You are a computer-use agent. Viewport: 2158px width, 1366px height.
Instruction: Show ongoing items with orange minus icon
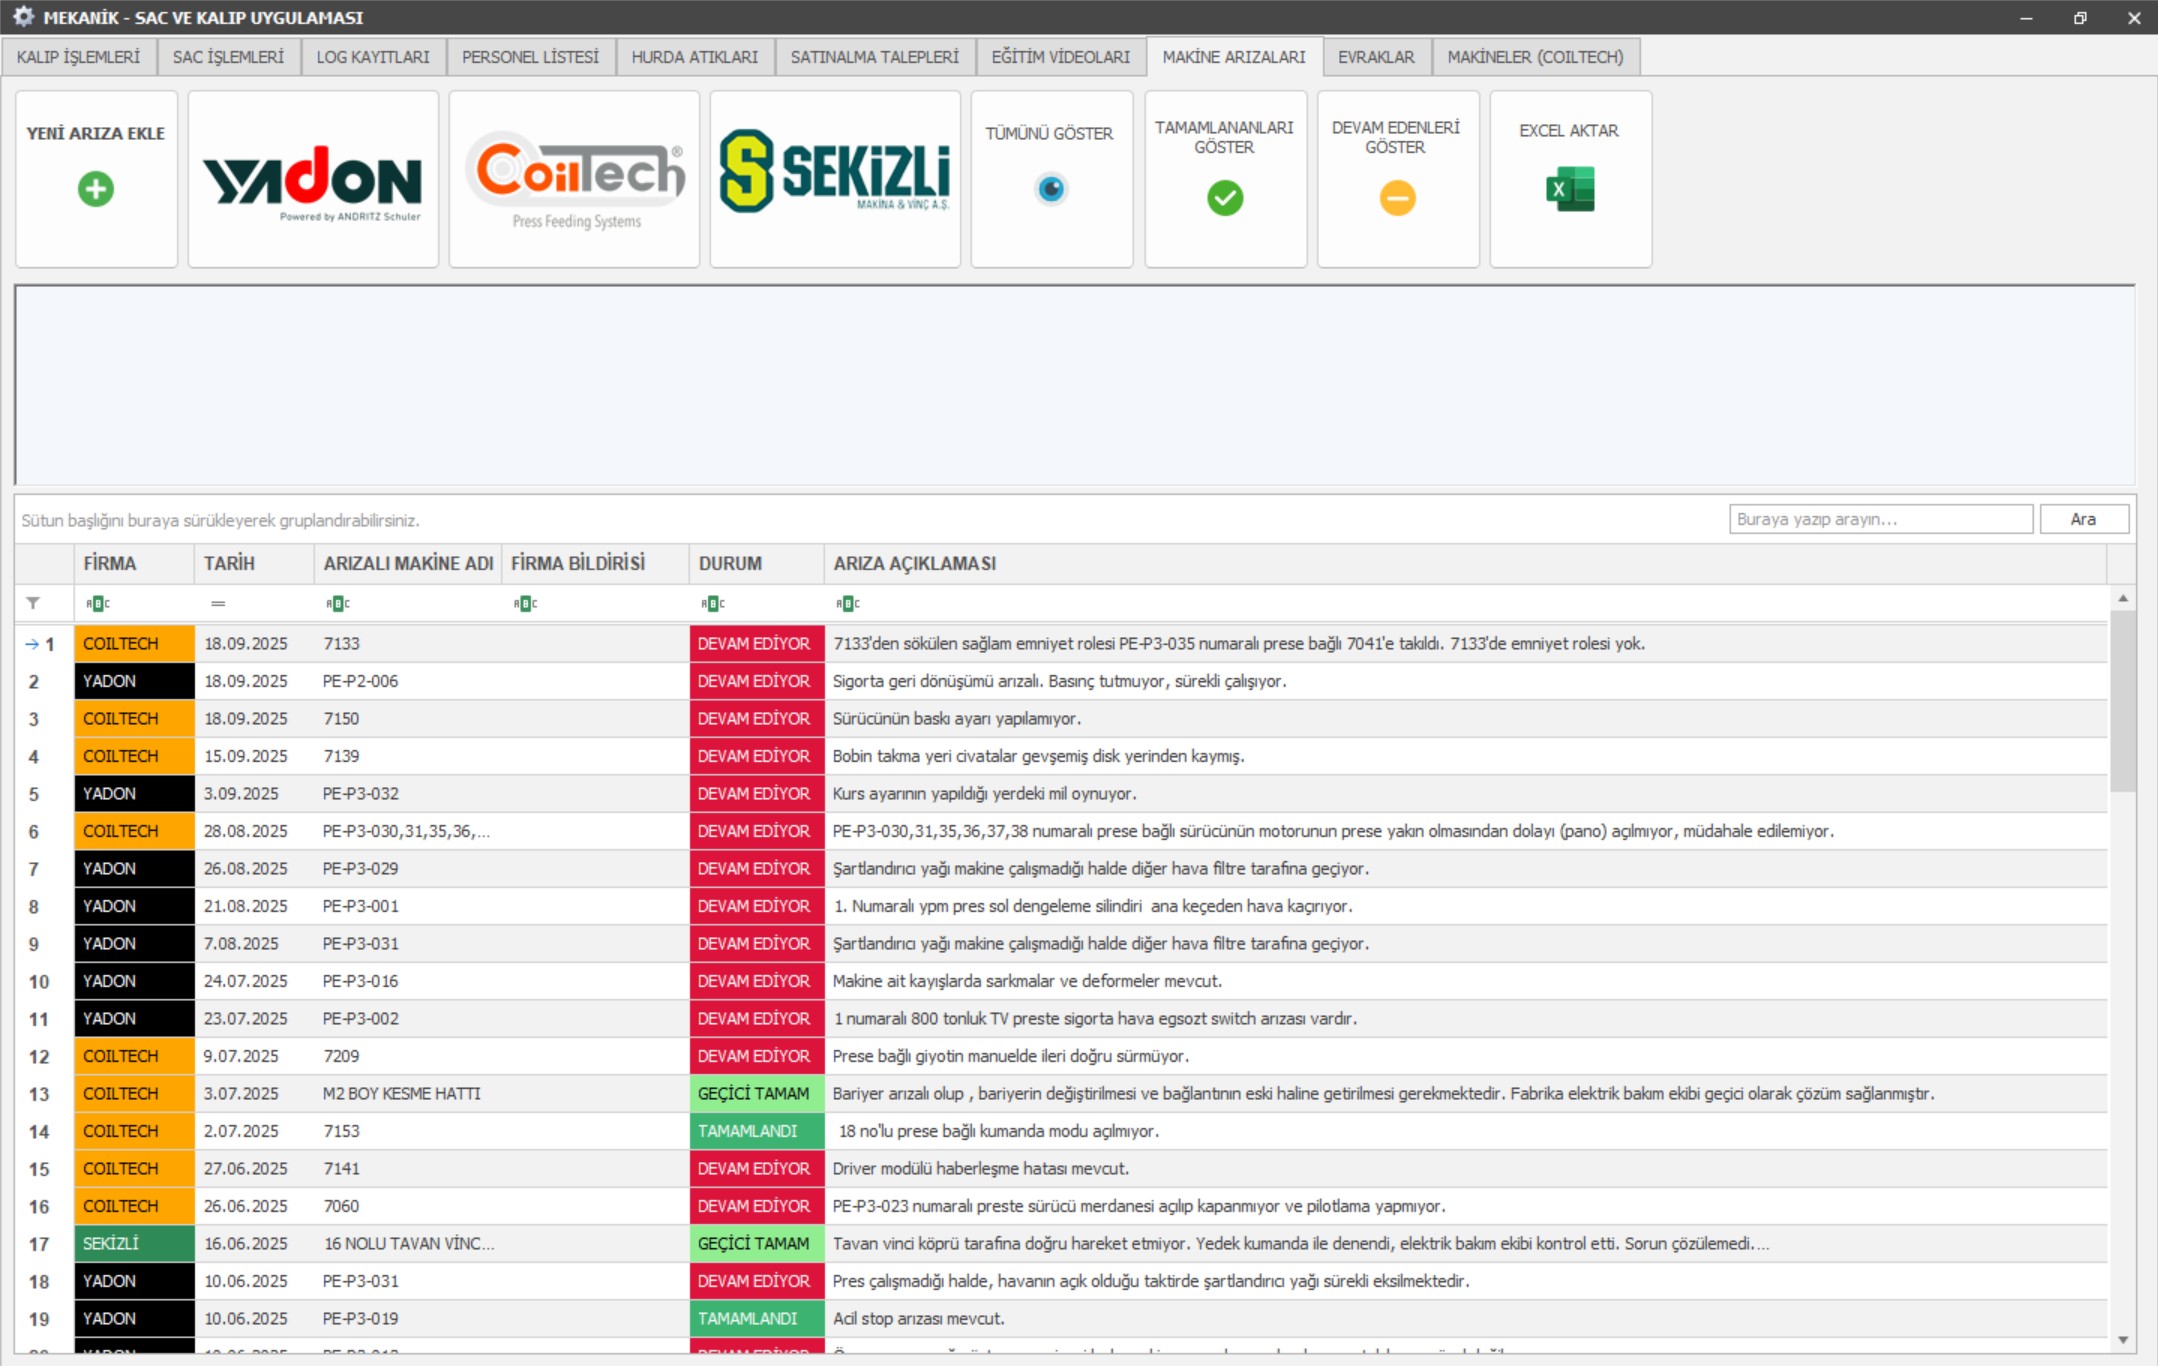1397,198
